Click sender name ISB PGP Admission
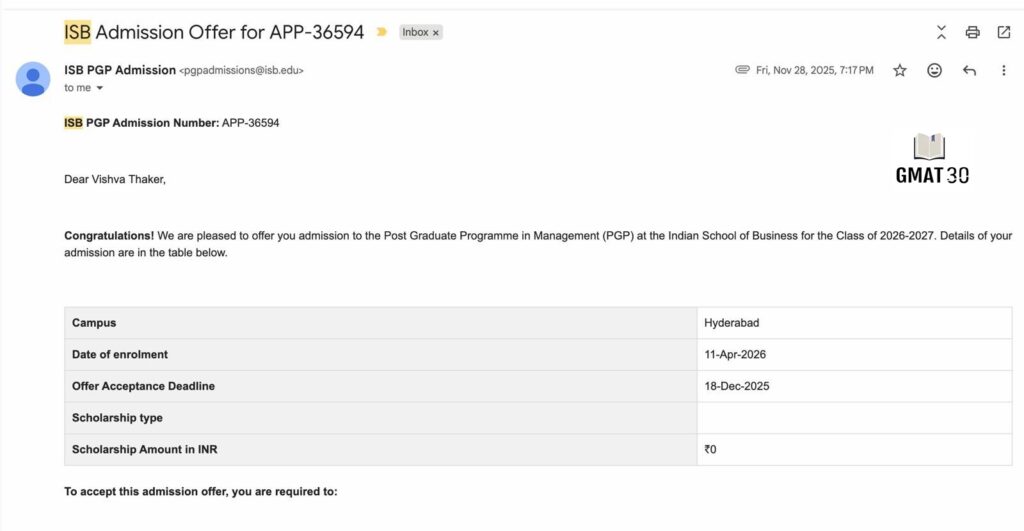The height and width of the screenshot is (531, 1024). coord(120,70)
